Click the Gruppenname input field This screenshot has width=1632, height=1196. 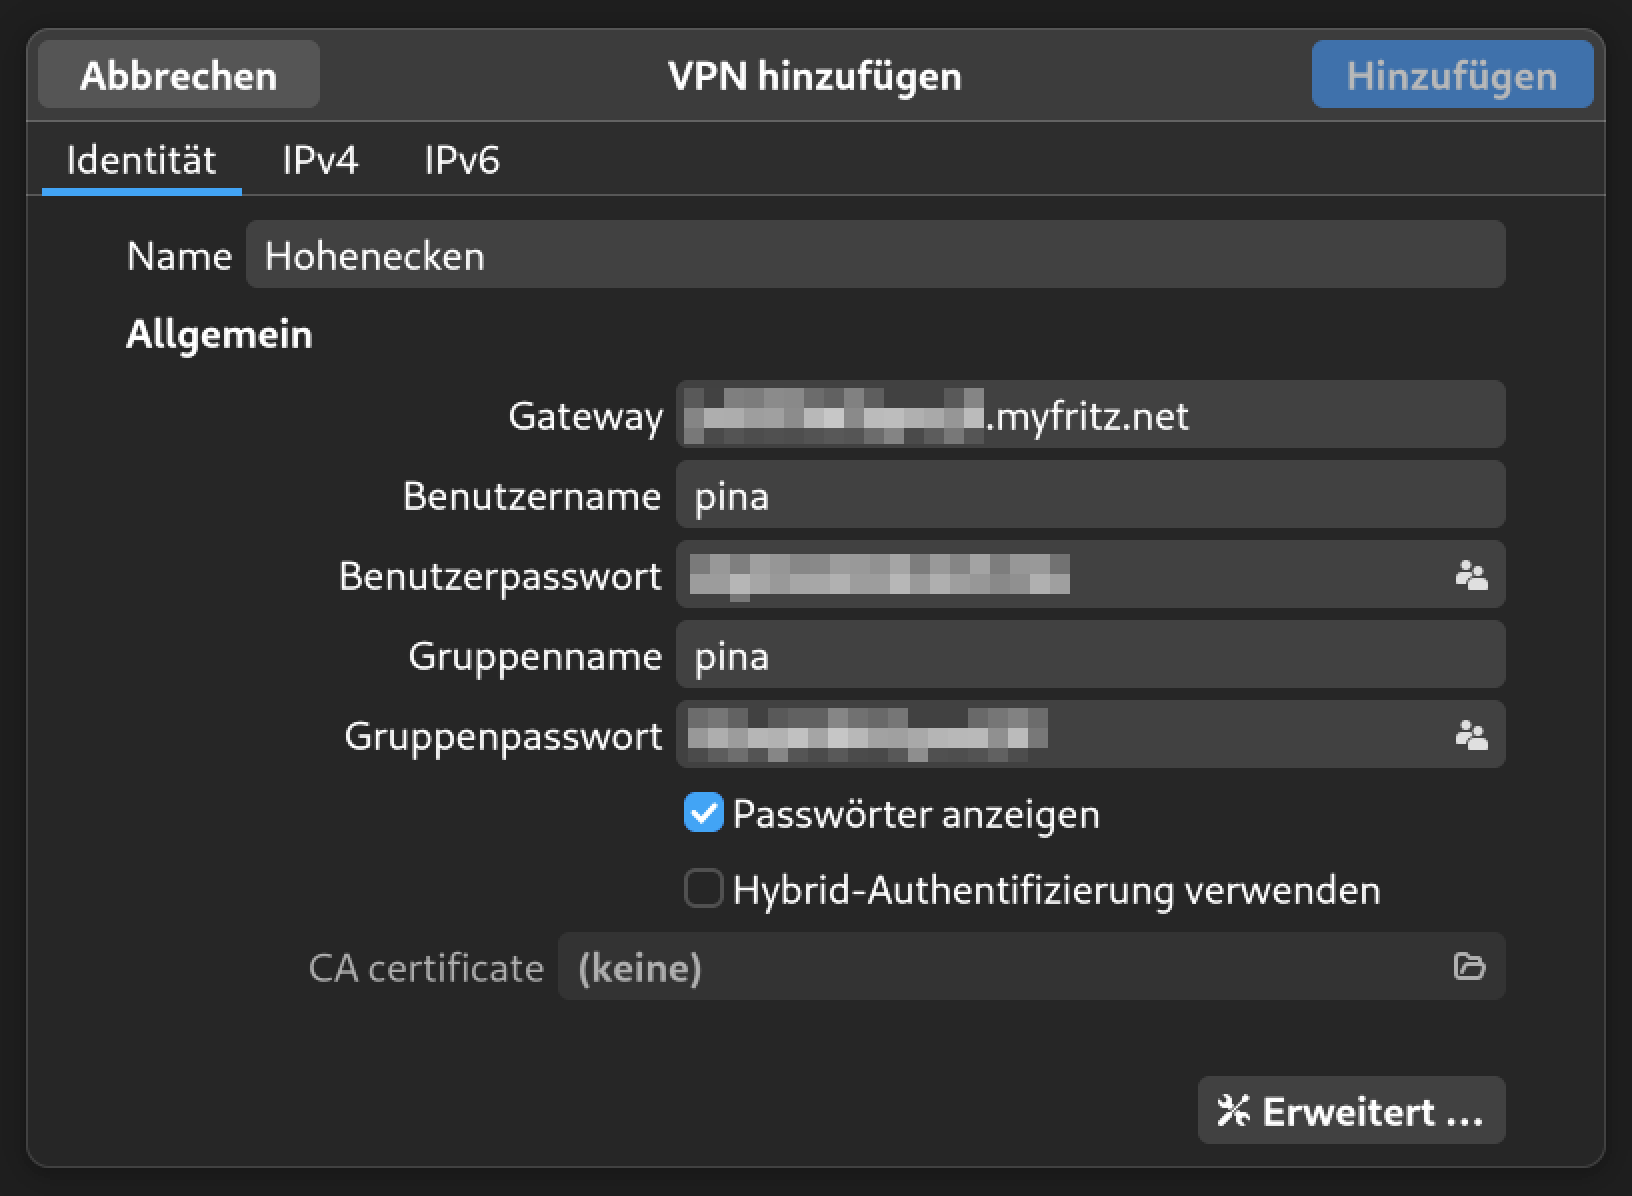1089,655
